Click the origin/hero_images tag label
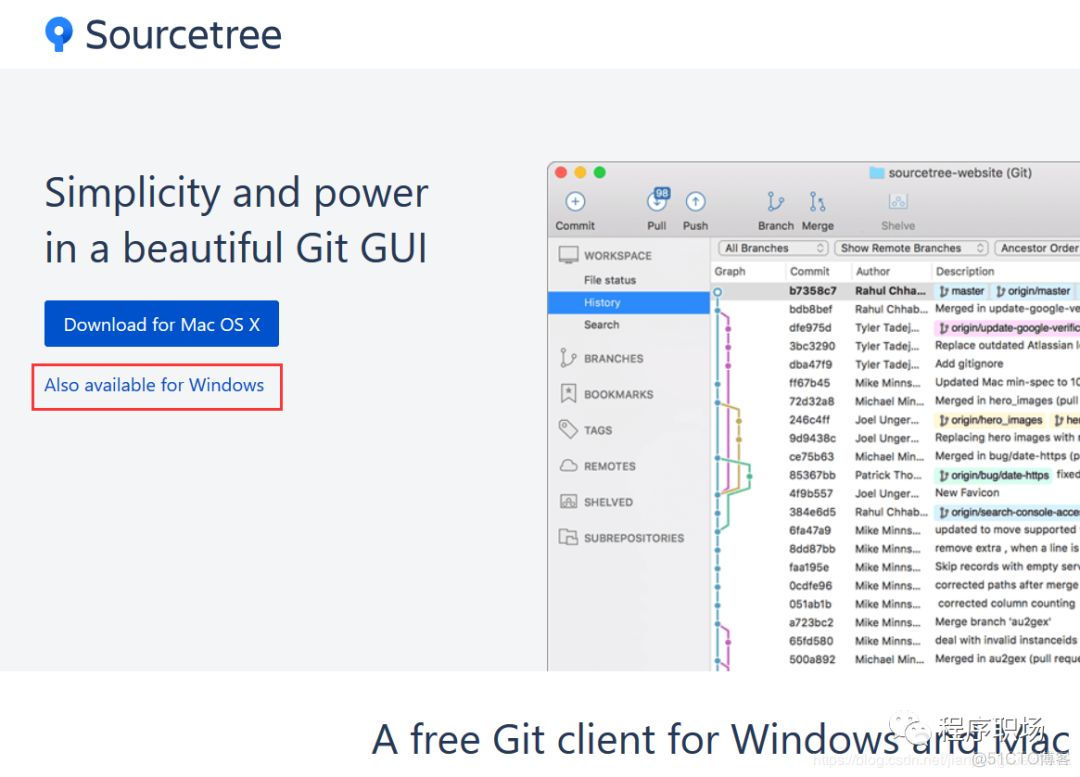1080x777 pixels. pyautogui.click(x=990, y=419)
